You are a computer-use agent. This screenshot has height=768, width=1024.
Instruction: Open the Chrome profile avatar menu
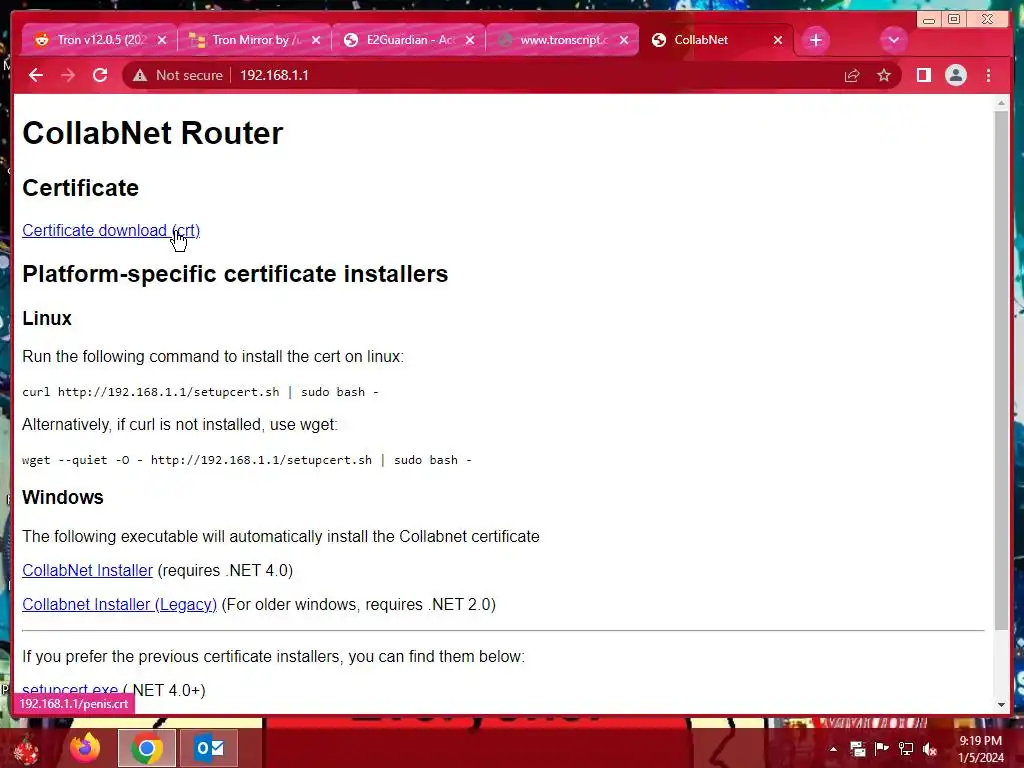(955, 75)
